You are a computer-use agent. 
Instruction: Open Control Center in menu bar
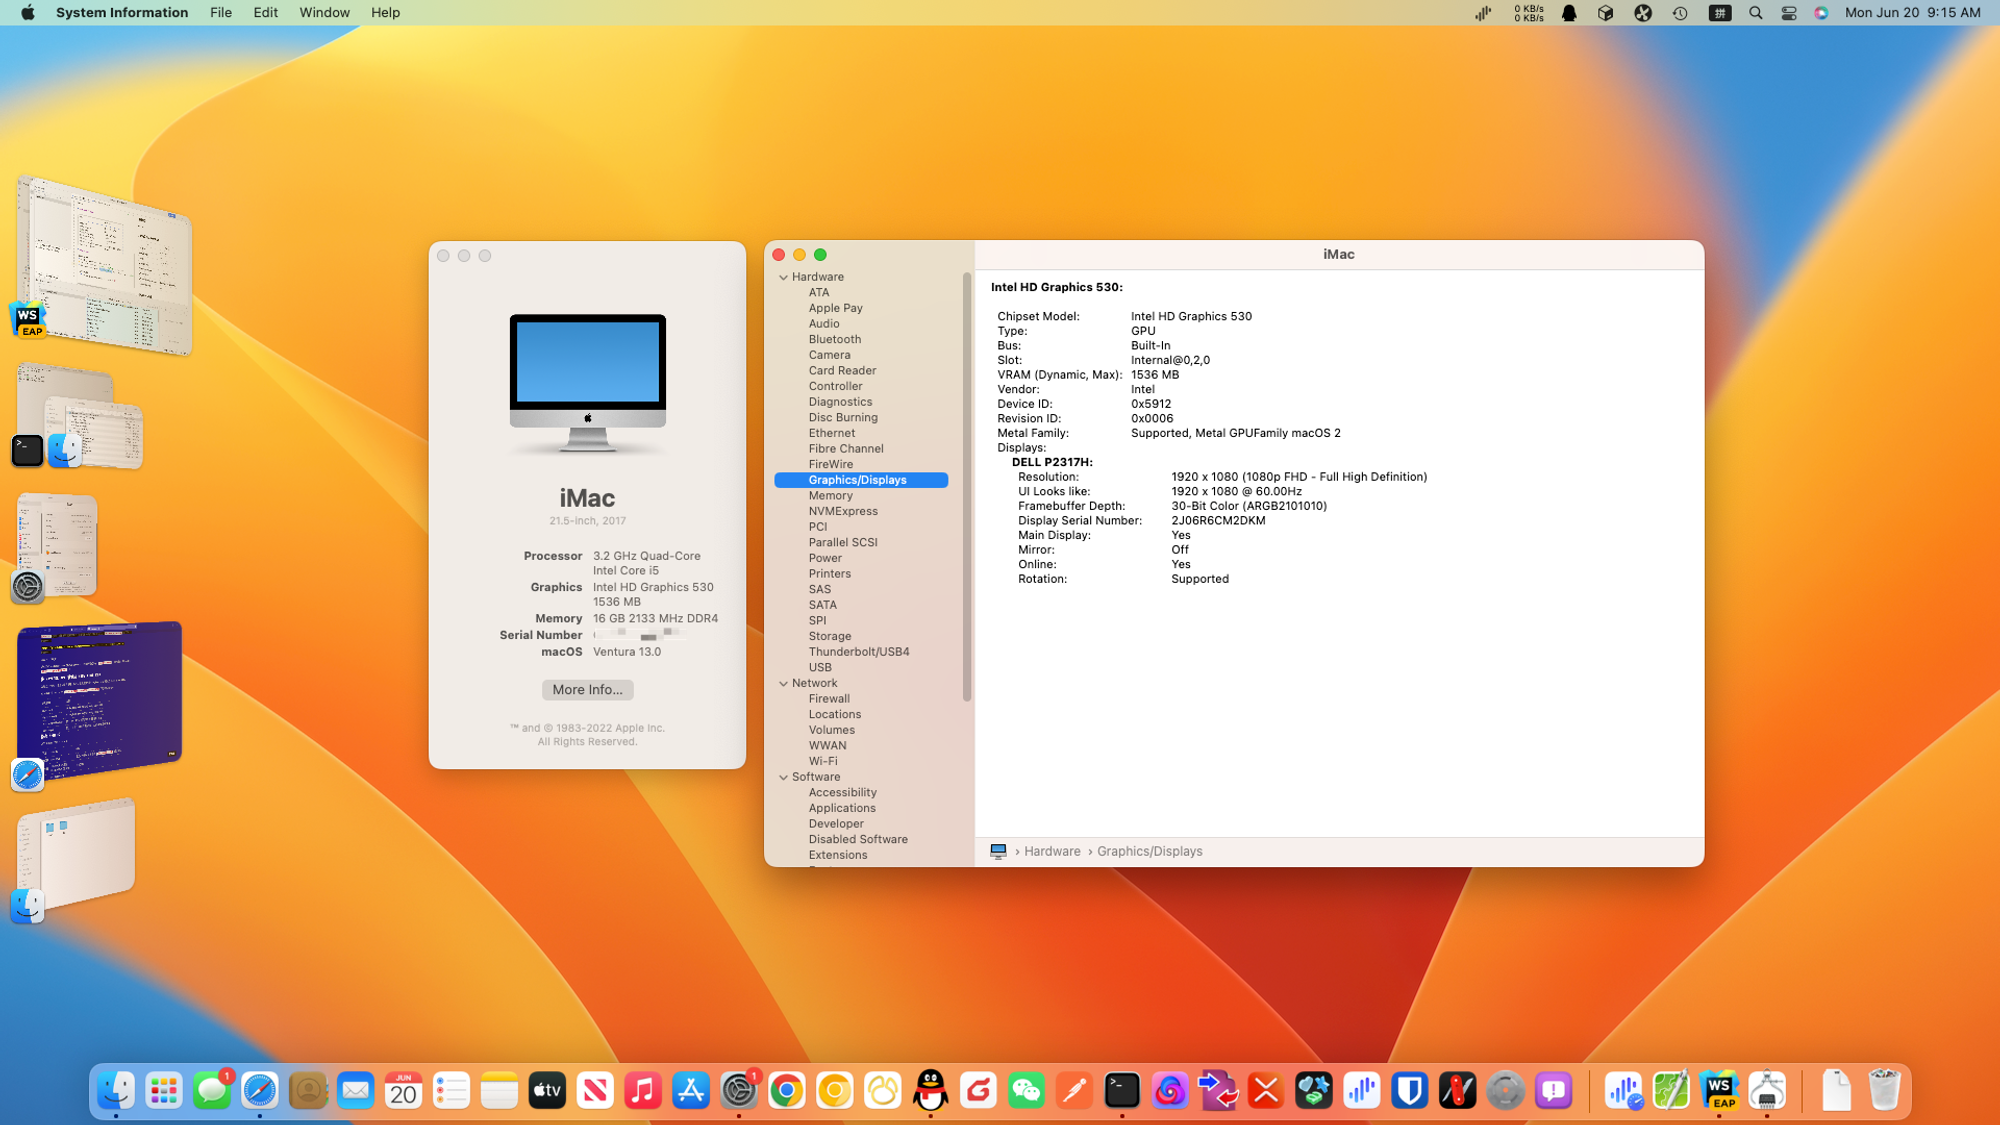pyautogui.click(x=1789, y=13)
